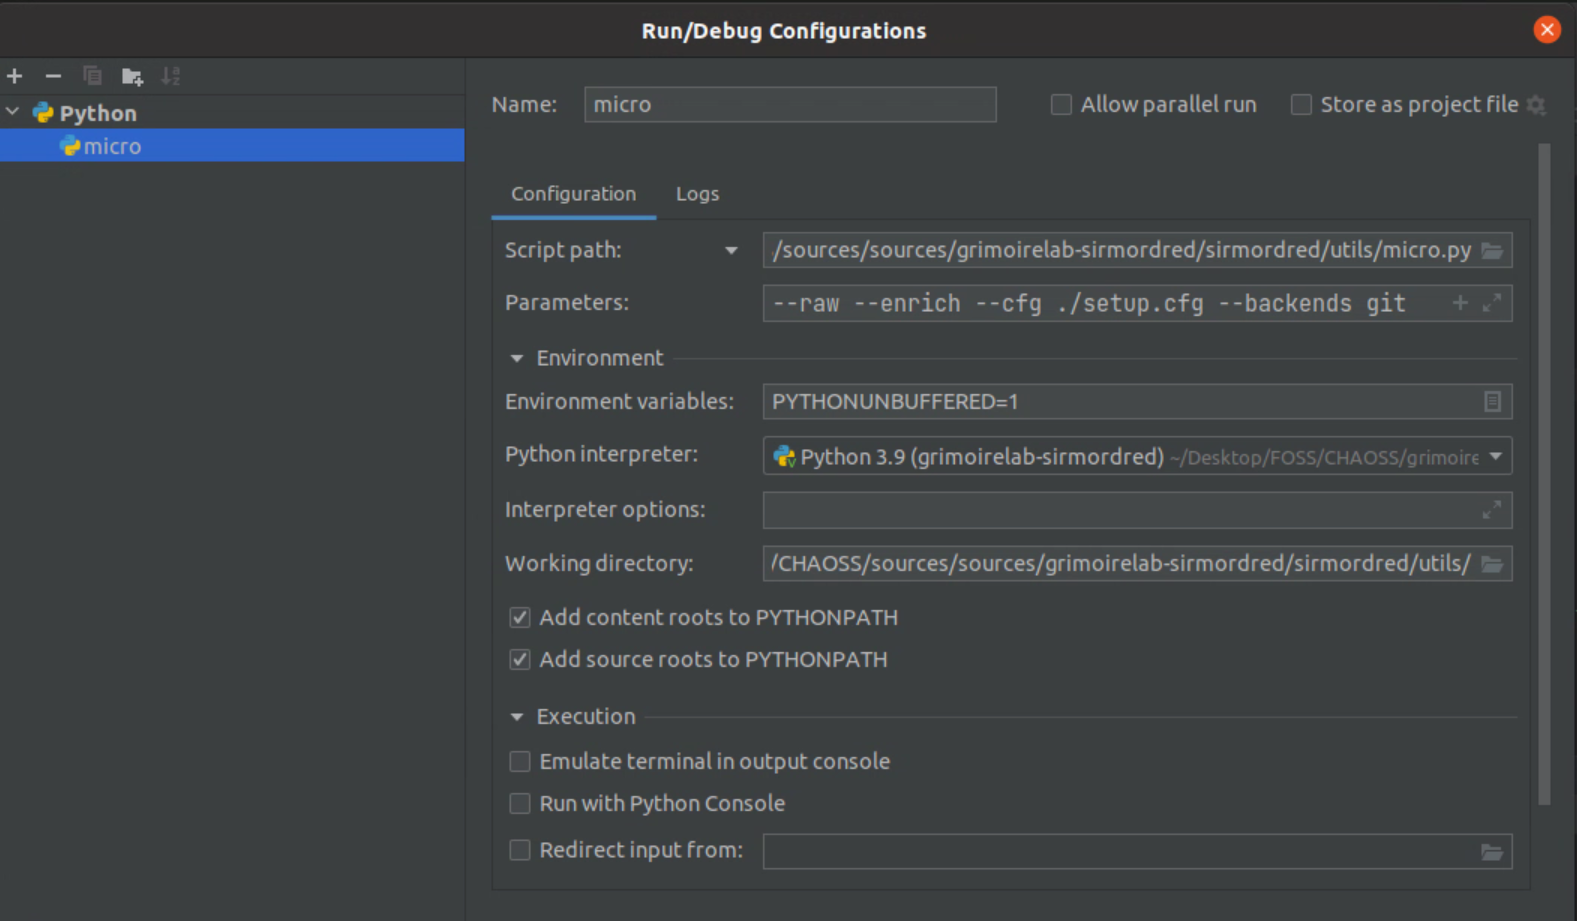Open the Script path type dropdown arrow
Image resolution: width=1577 pixels, height=921 pixels.
coord(731,251)
